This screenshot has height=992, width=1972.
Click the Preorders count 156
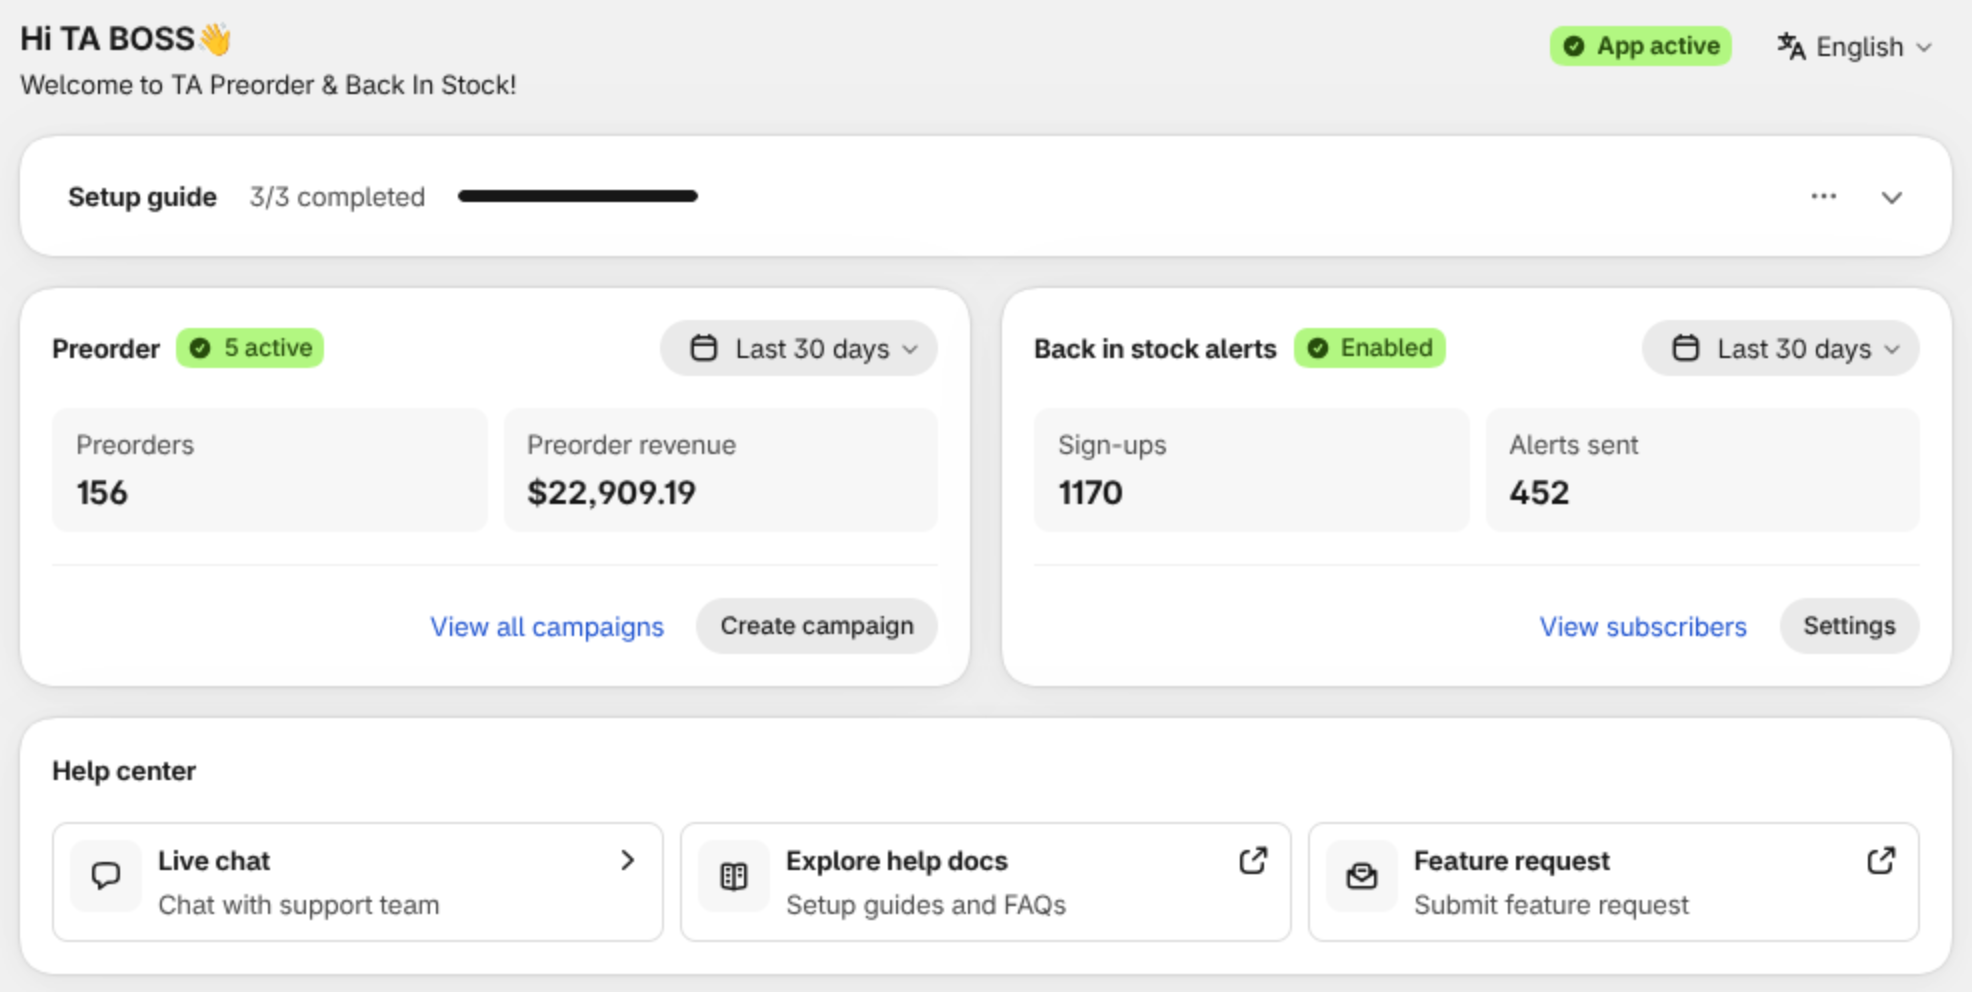tap(102, 493)
